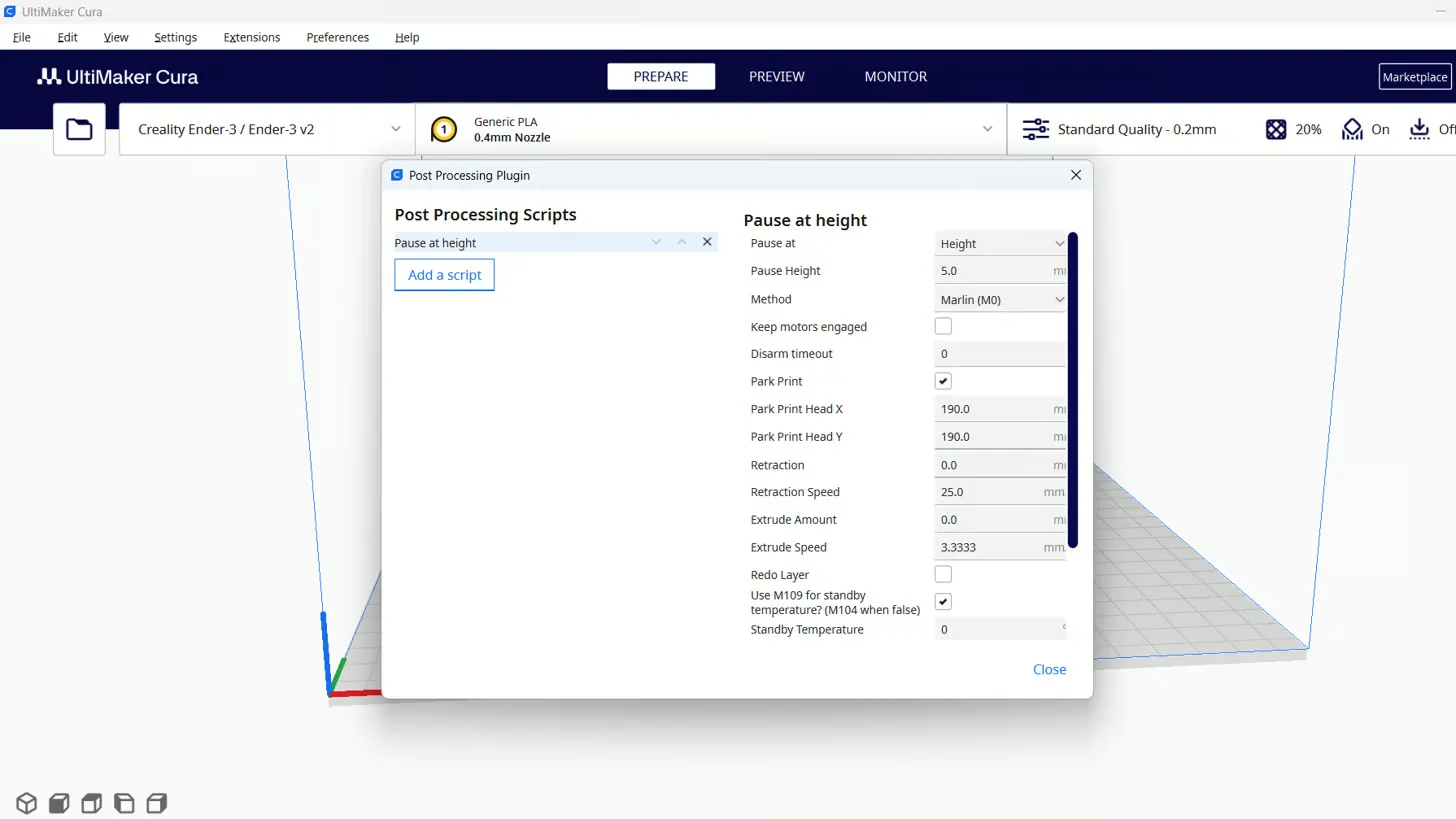Image resolution: width=1456 pixels, height=819 pixels.
Task: Open the file folder icon
Action: [79, 129]
